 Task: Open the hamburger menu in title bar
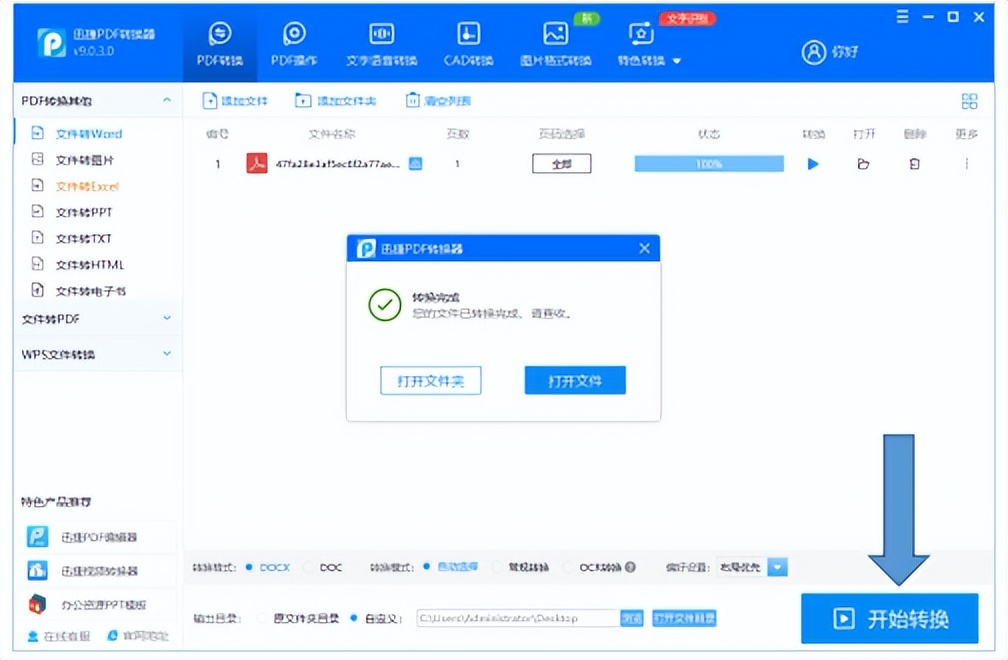point(903,17)
